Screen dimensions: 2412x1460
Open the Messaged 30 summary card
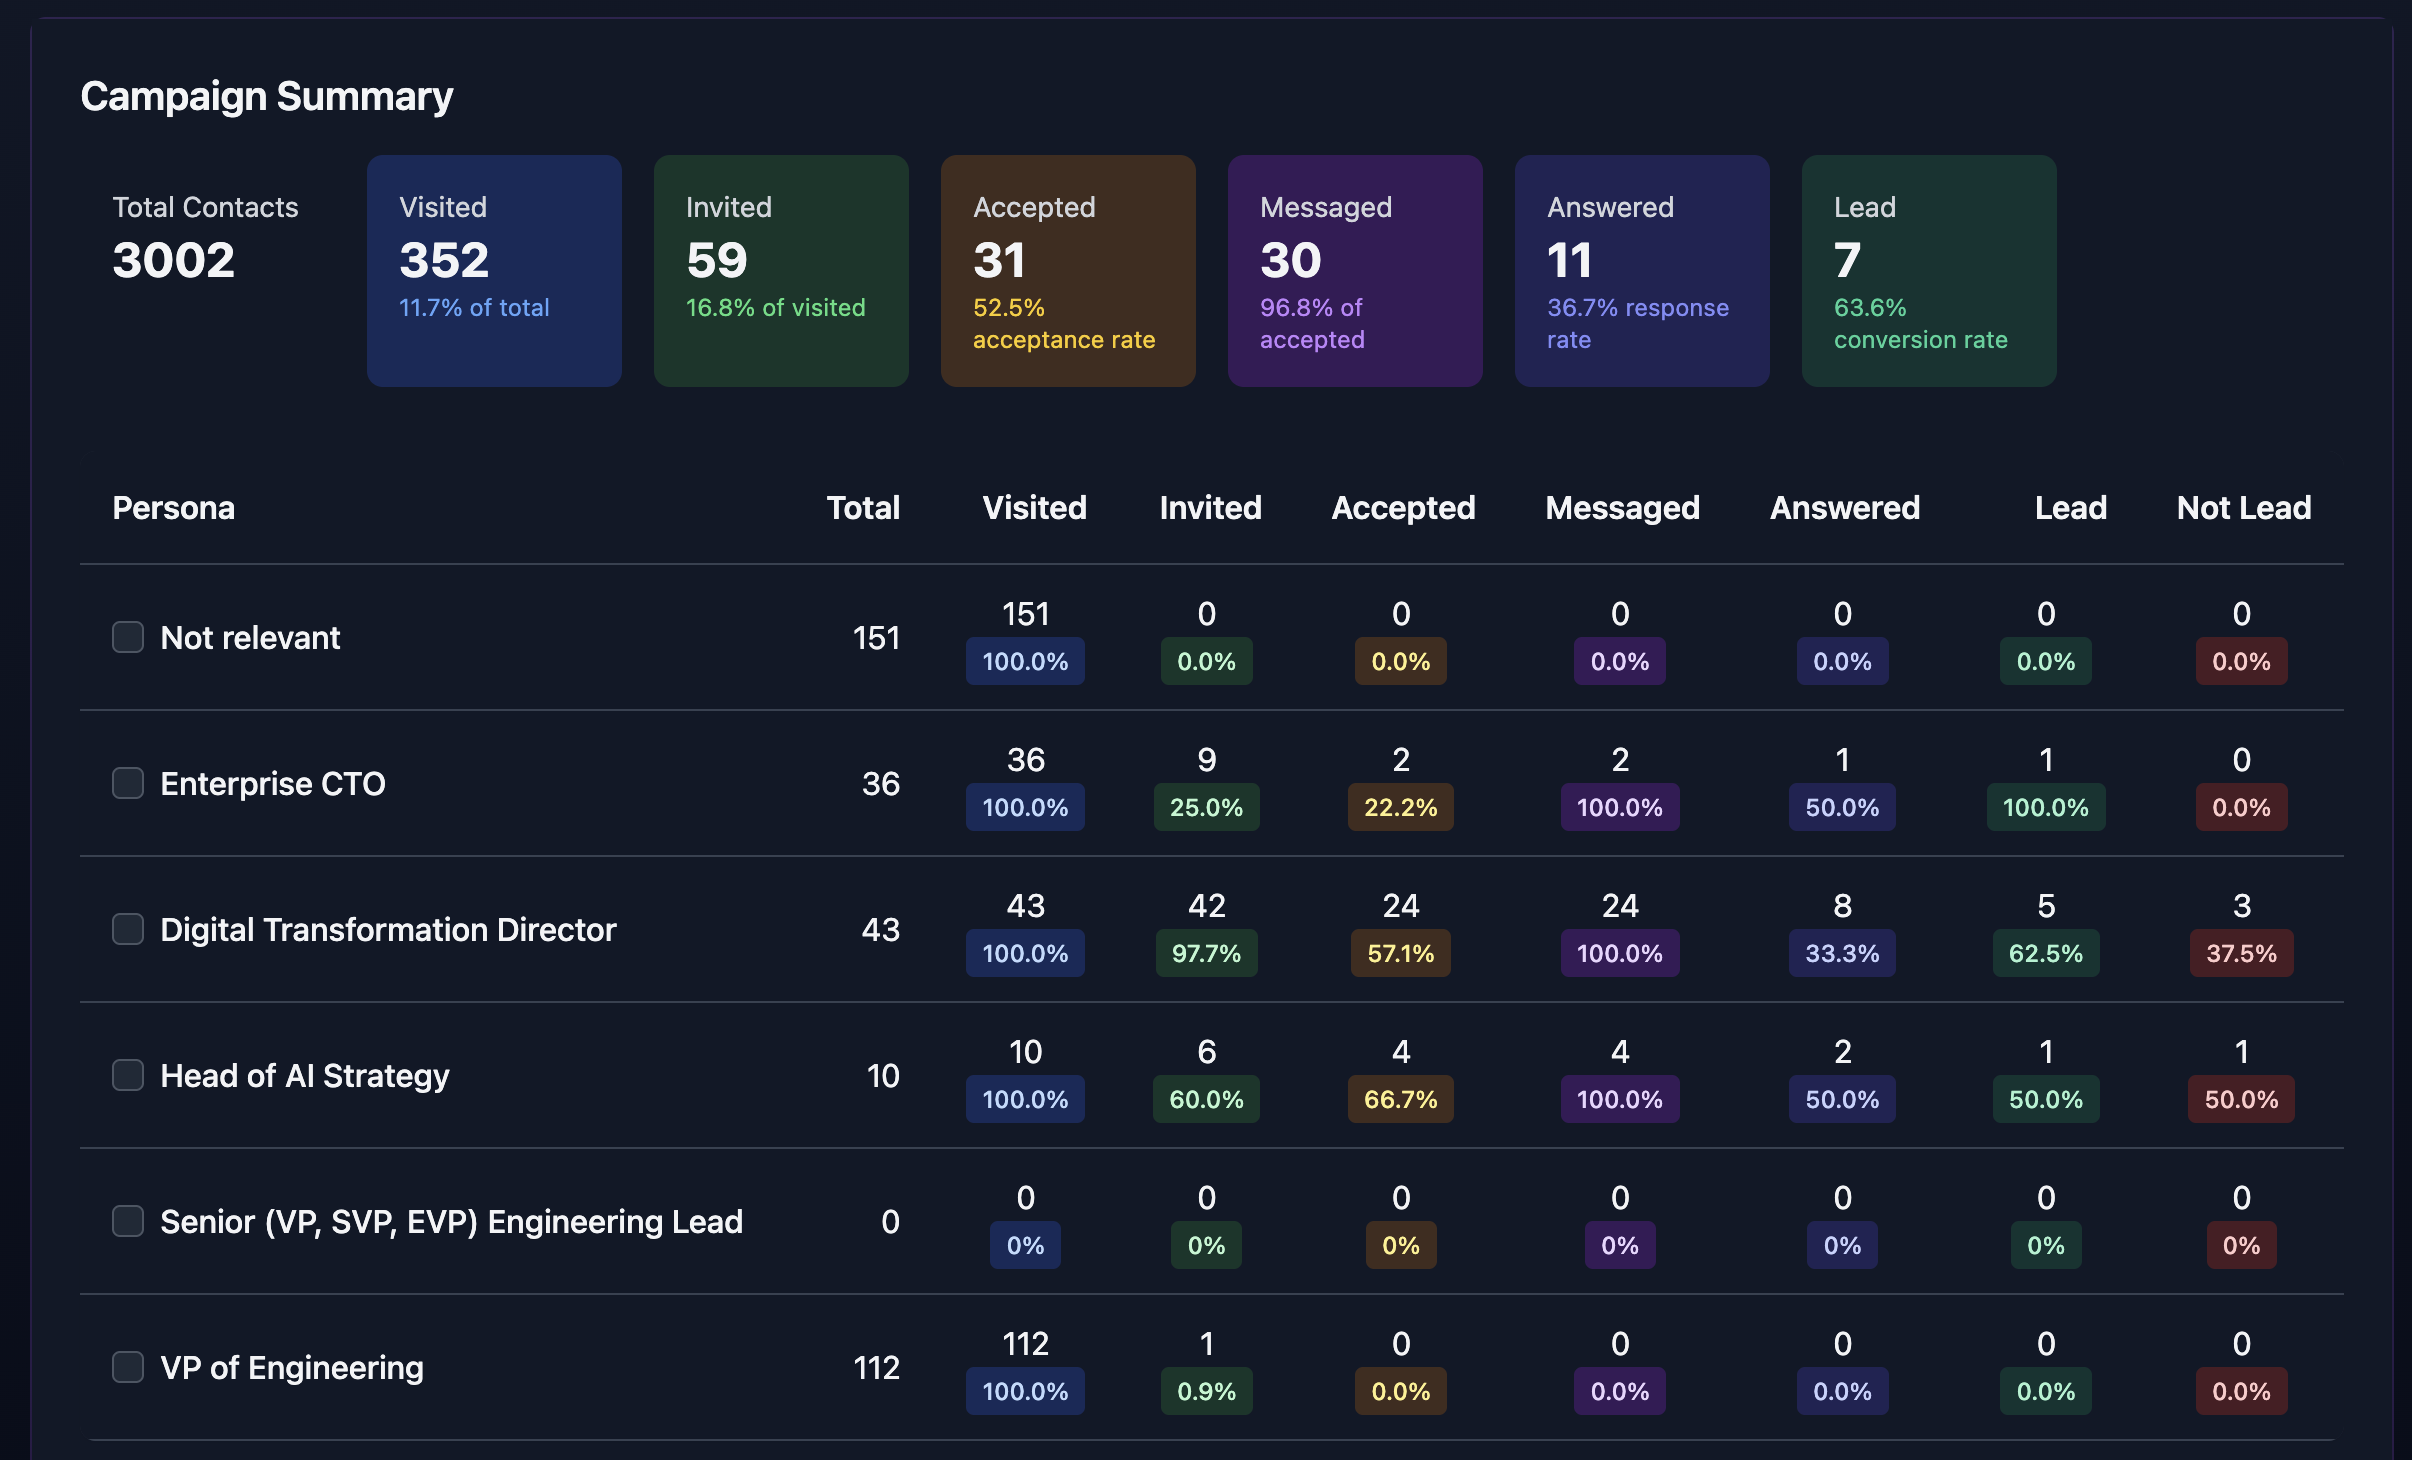(x=1355, y=271)
